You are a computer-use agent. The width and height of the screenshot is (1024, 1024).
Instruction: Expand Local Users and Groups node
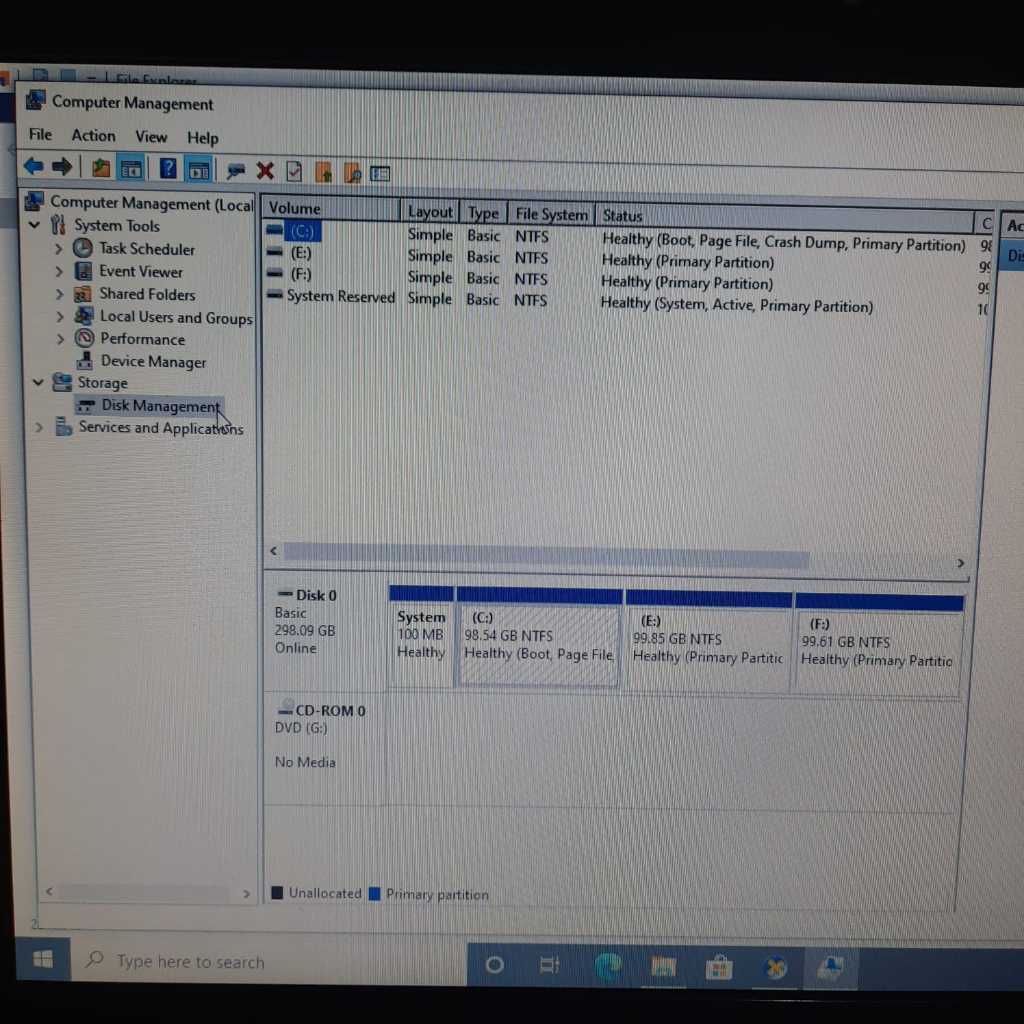coord(60,317)
